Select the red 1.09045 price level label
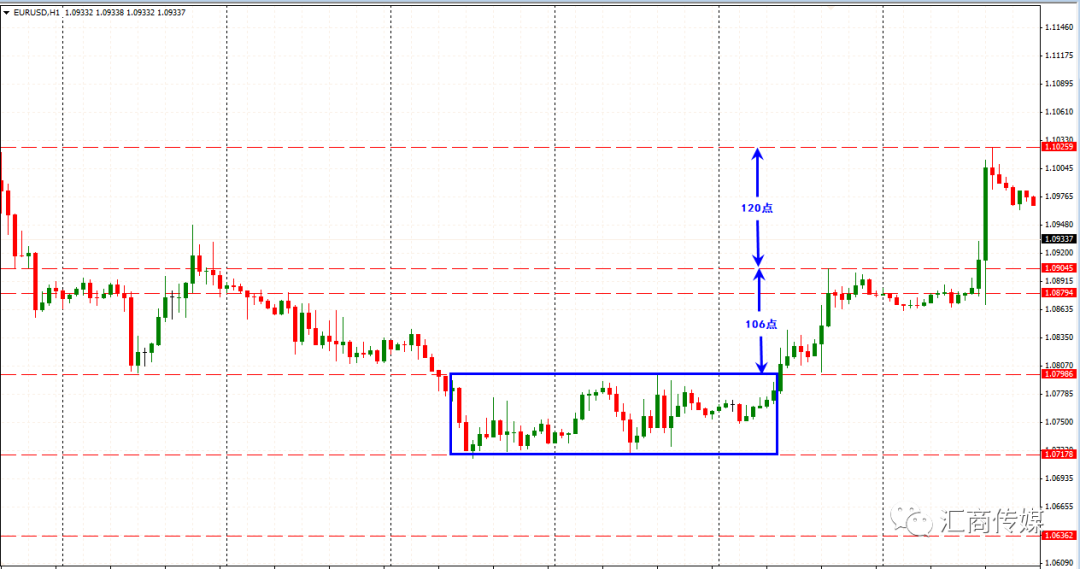Viewport: 1080px width, 569px height. [1059, 268]
